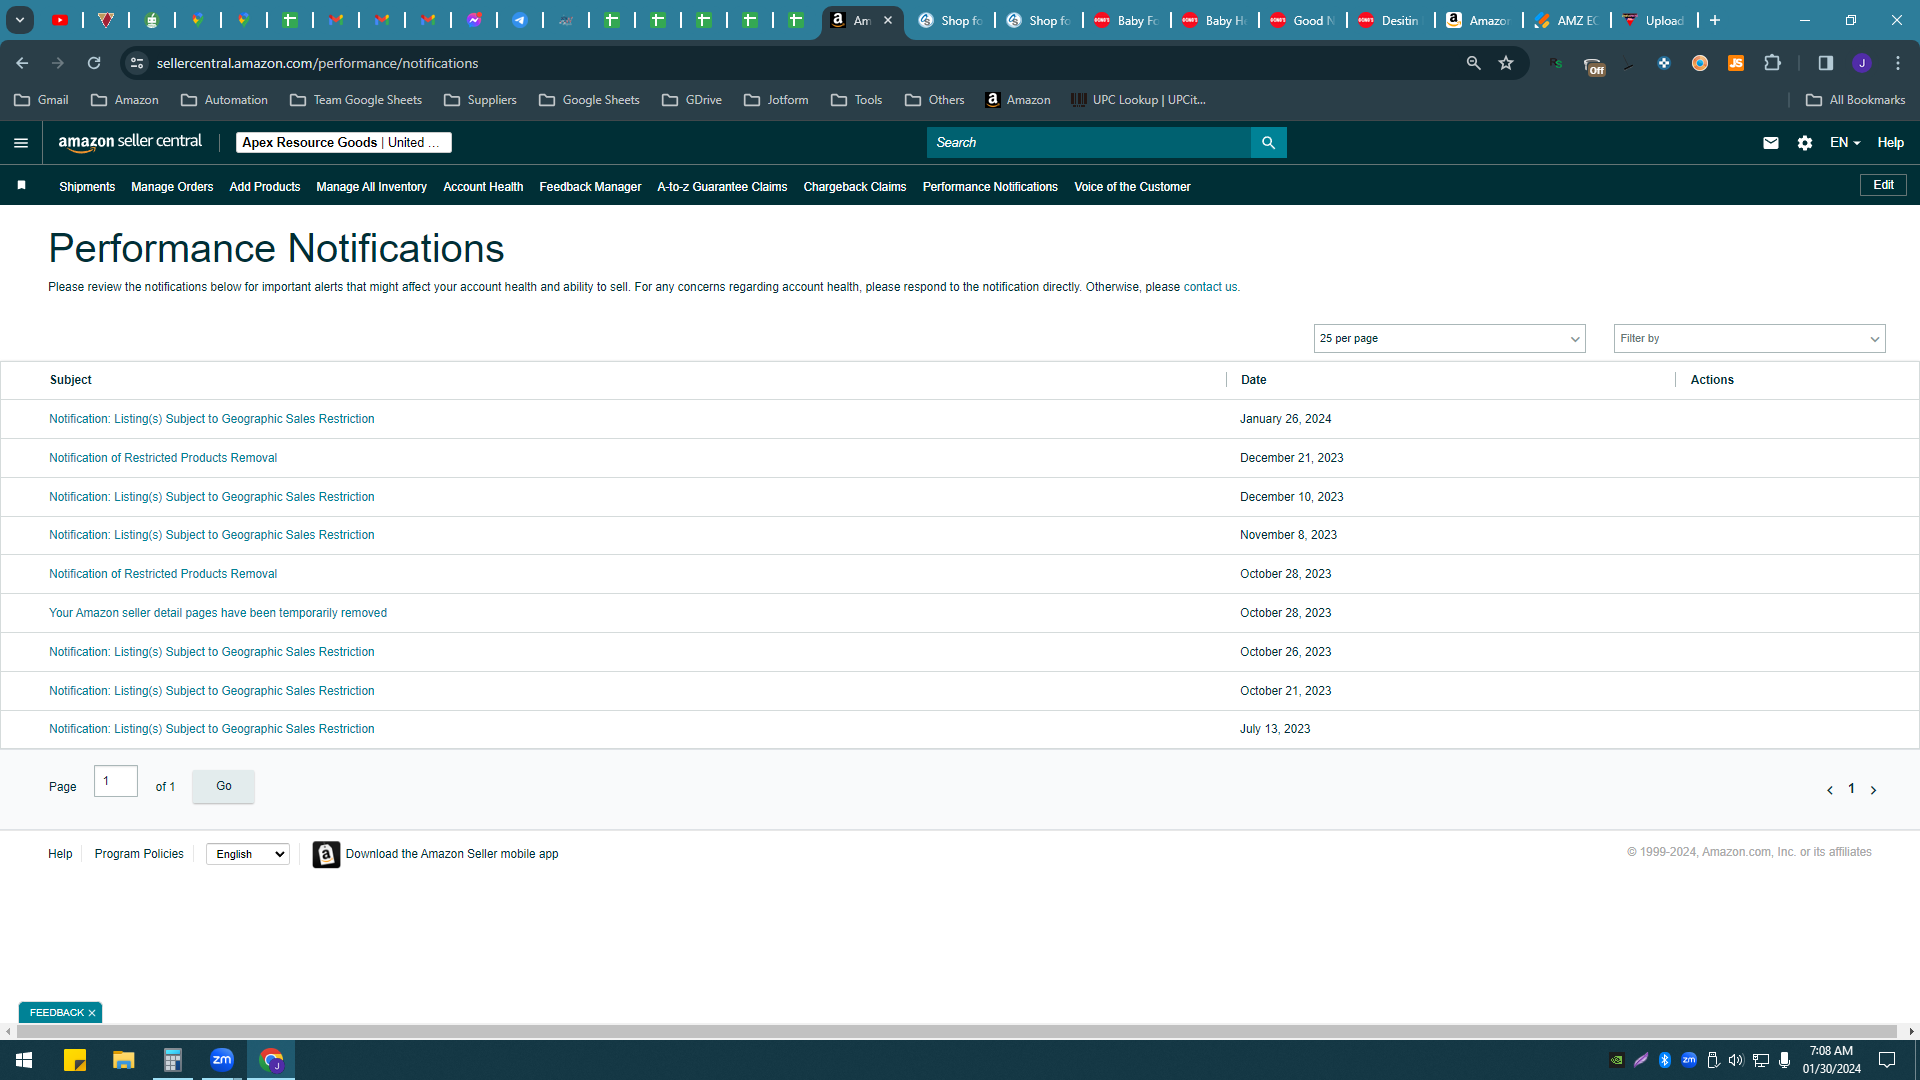Click the footer Help link
Viewport: 1920px width, 1080px height.
pyautogui.click(x=60, y=854)
